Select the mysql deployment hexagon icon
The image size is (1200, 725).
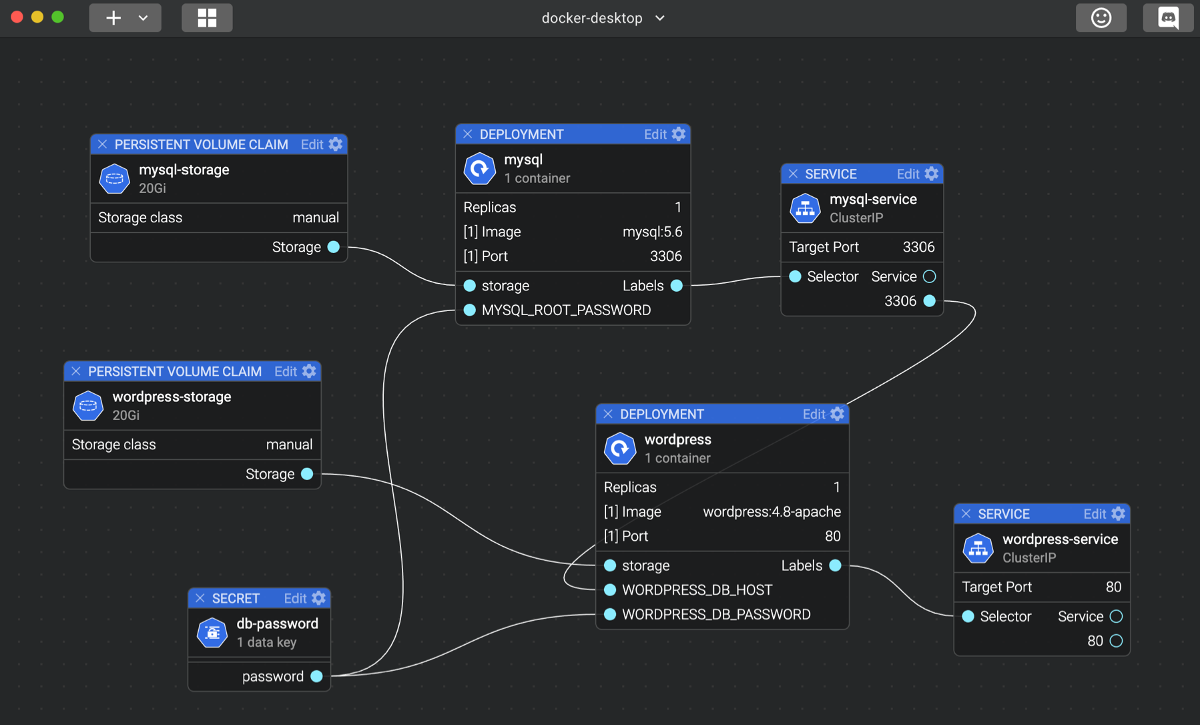[480, 169]
